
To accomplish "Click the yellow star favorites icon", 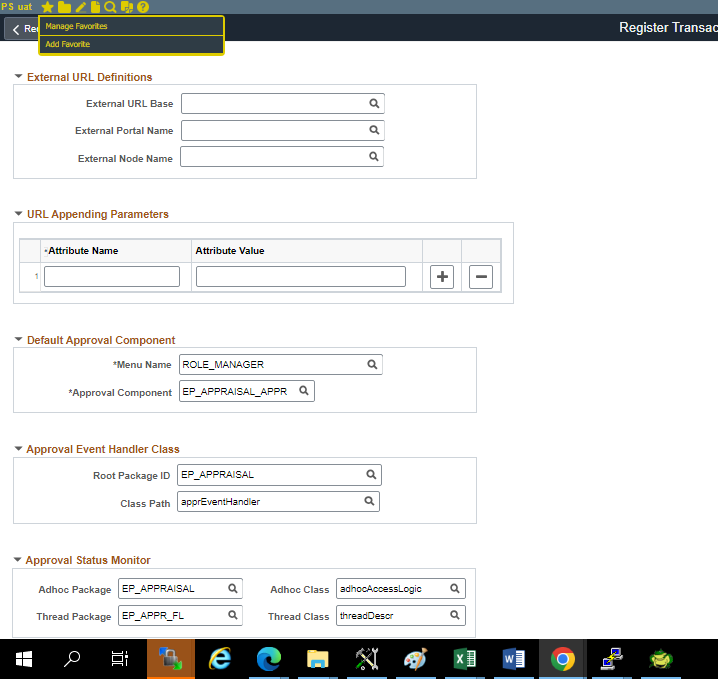I will pyautogui.click(x=47, y=7).
